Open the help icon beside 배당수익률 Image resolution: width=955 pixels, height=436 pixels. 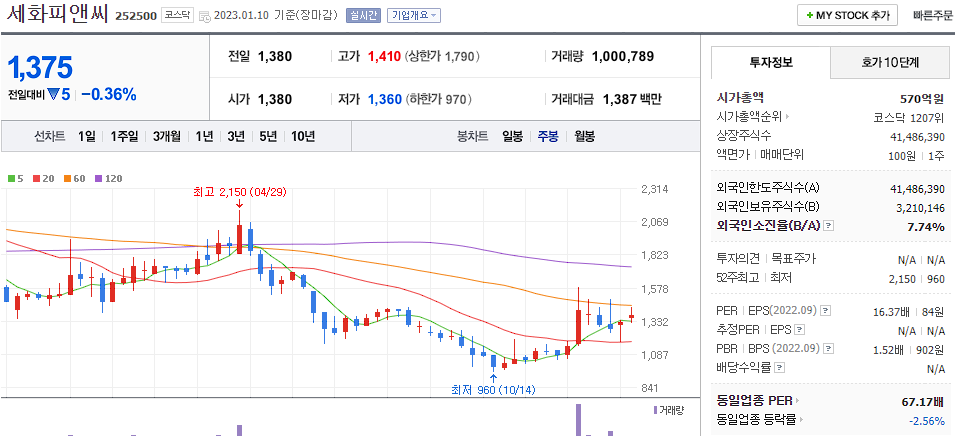[x=780, y=368]
